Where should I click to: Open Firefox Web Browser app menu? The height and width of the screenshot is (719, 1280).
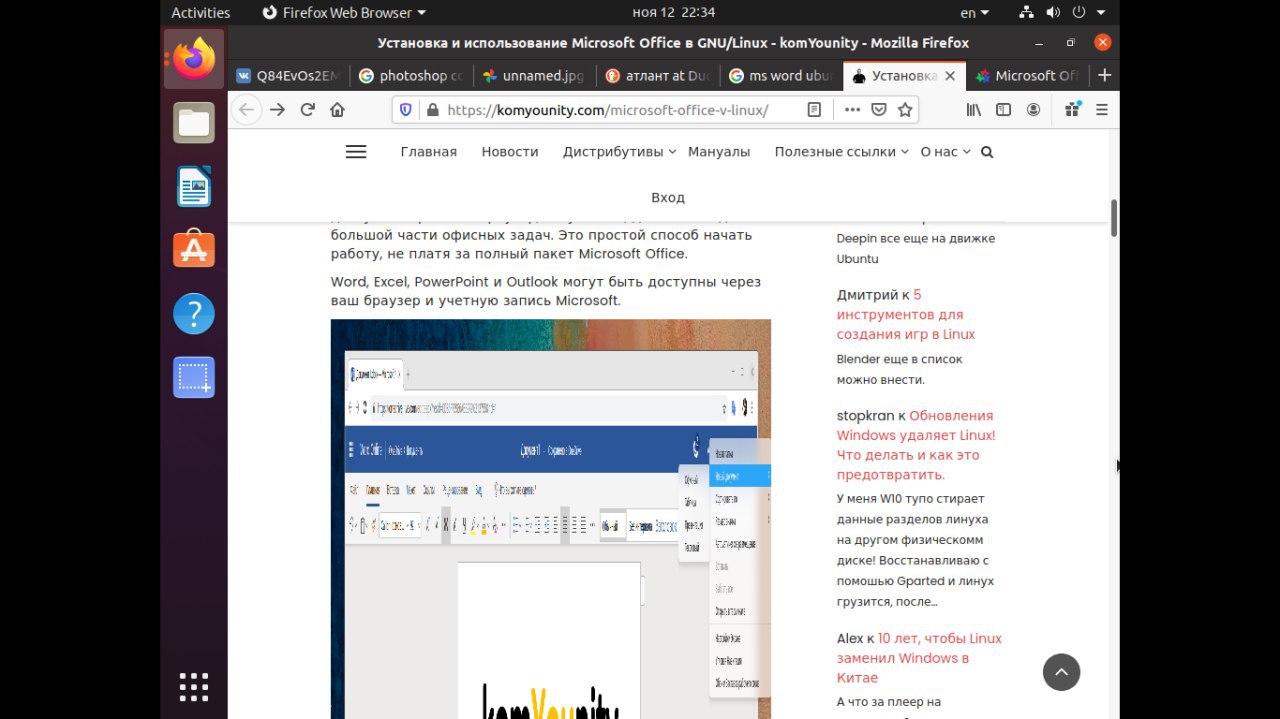pos(344,13)
